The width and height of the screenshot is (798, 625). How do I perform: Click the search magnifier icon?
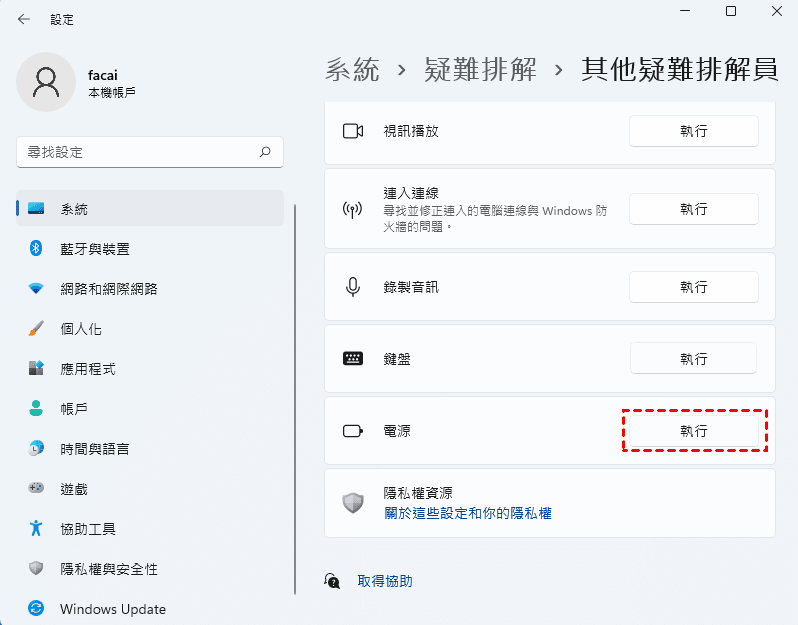click(x=265, y=152)
